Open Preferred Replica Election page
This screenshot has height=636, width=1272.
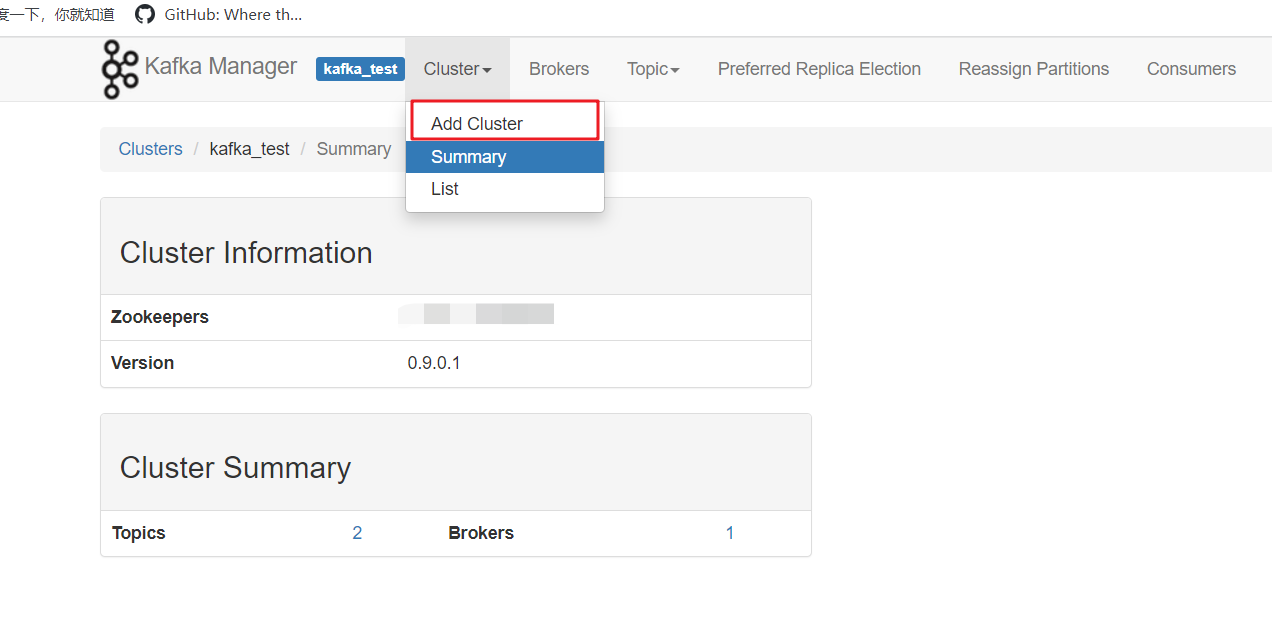point(819,69)
